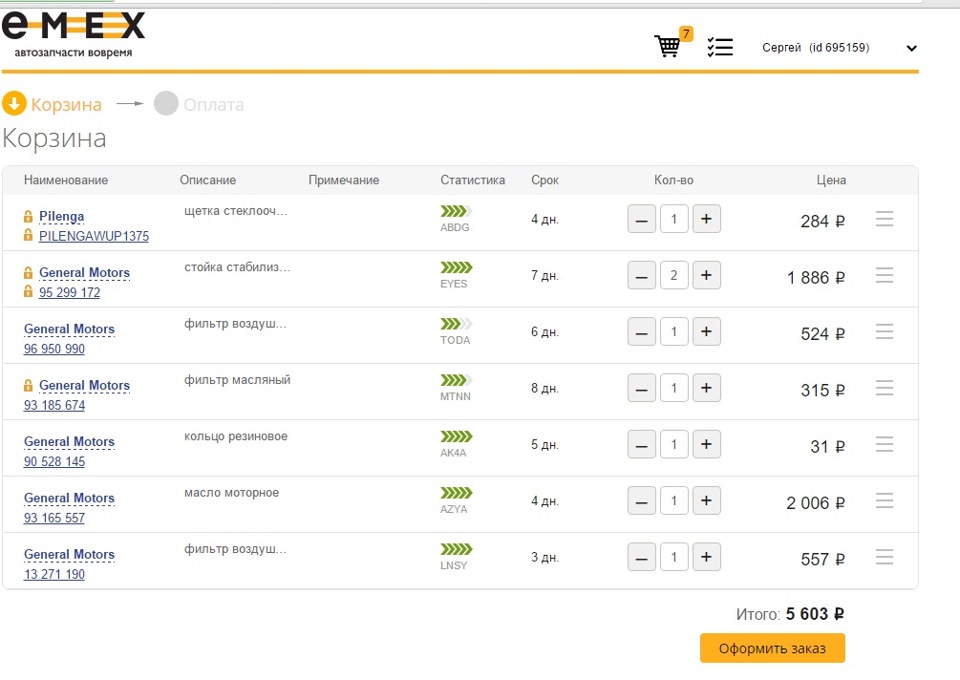960x680 pixels.
Task: Click statistics arrows rating labeled EYES
Action: (x=456, y=268)
